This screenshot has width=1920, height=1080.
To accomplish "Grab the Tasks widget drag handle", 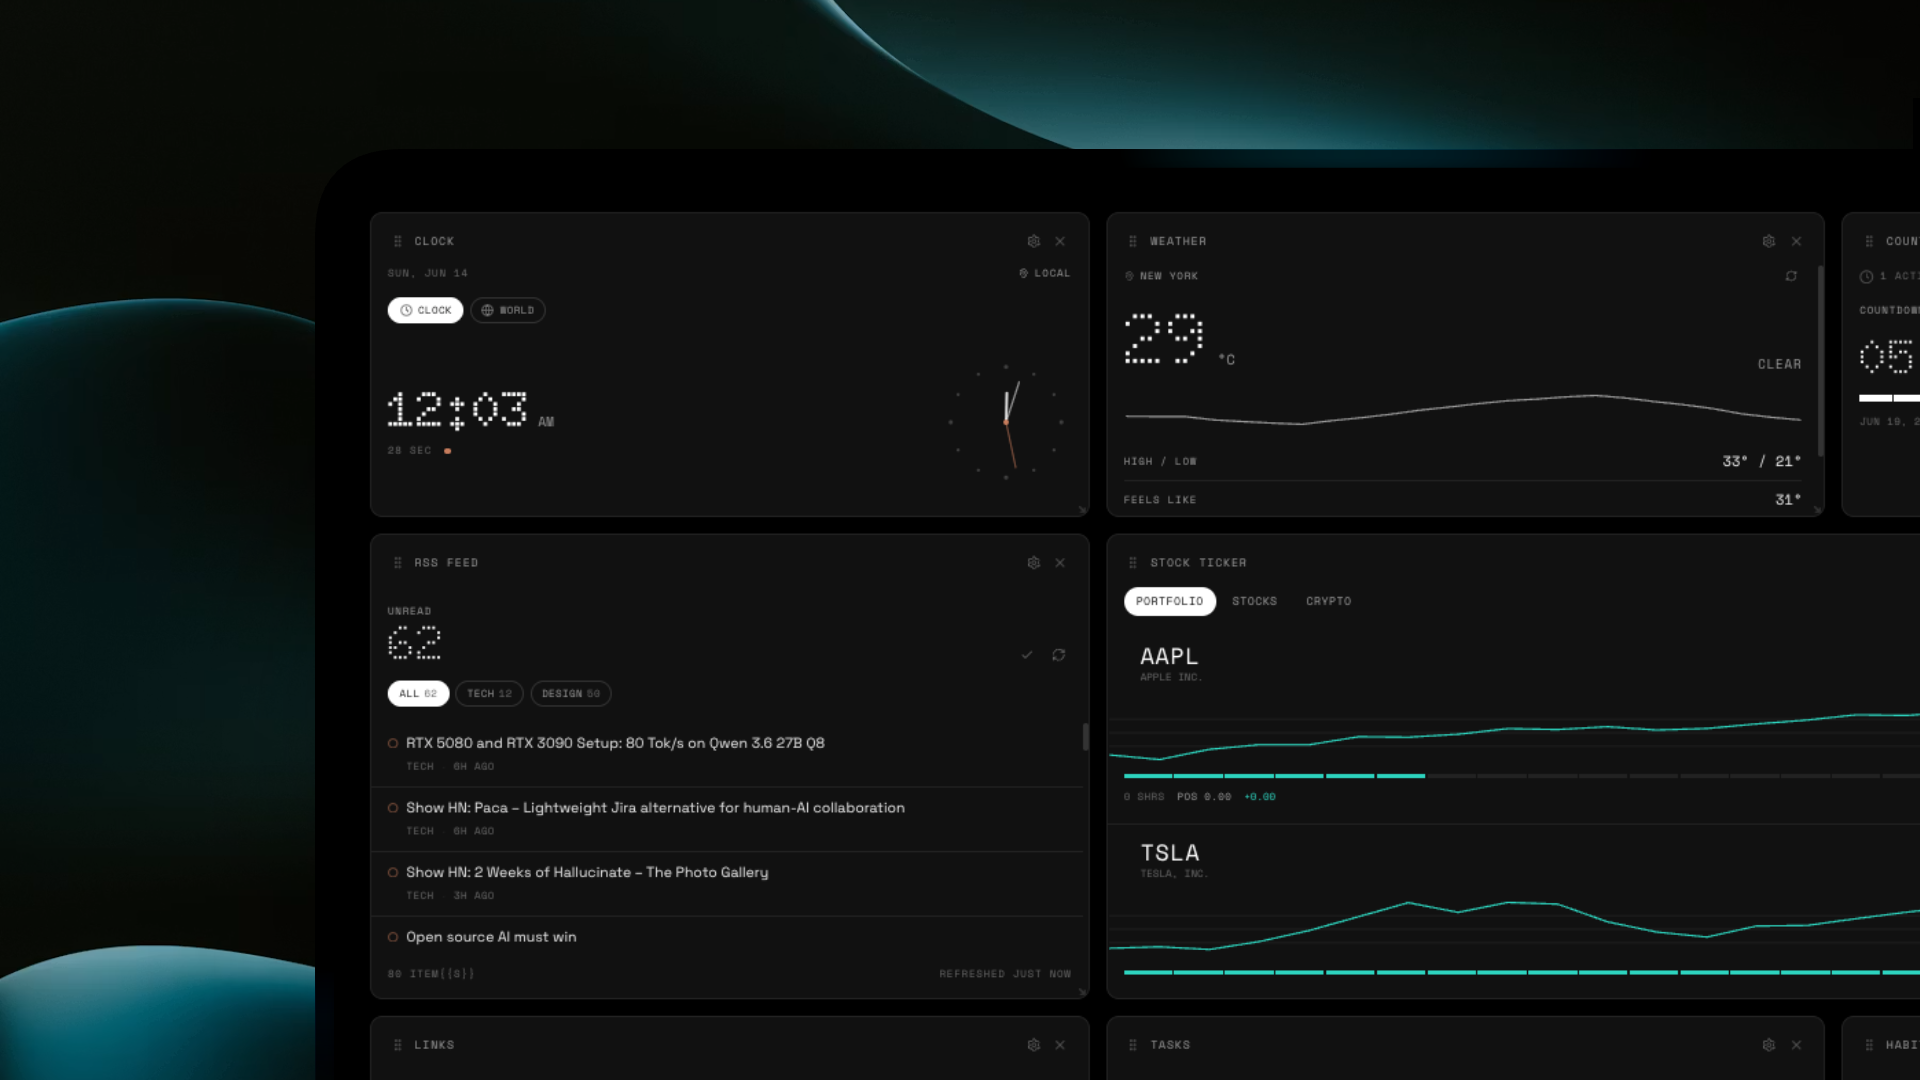I will tap(1133, 1045).
